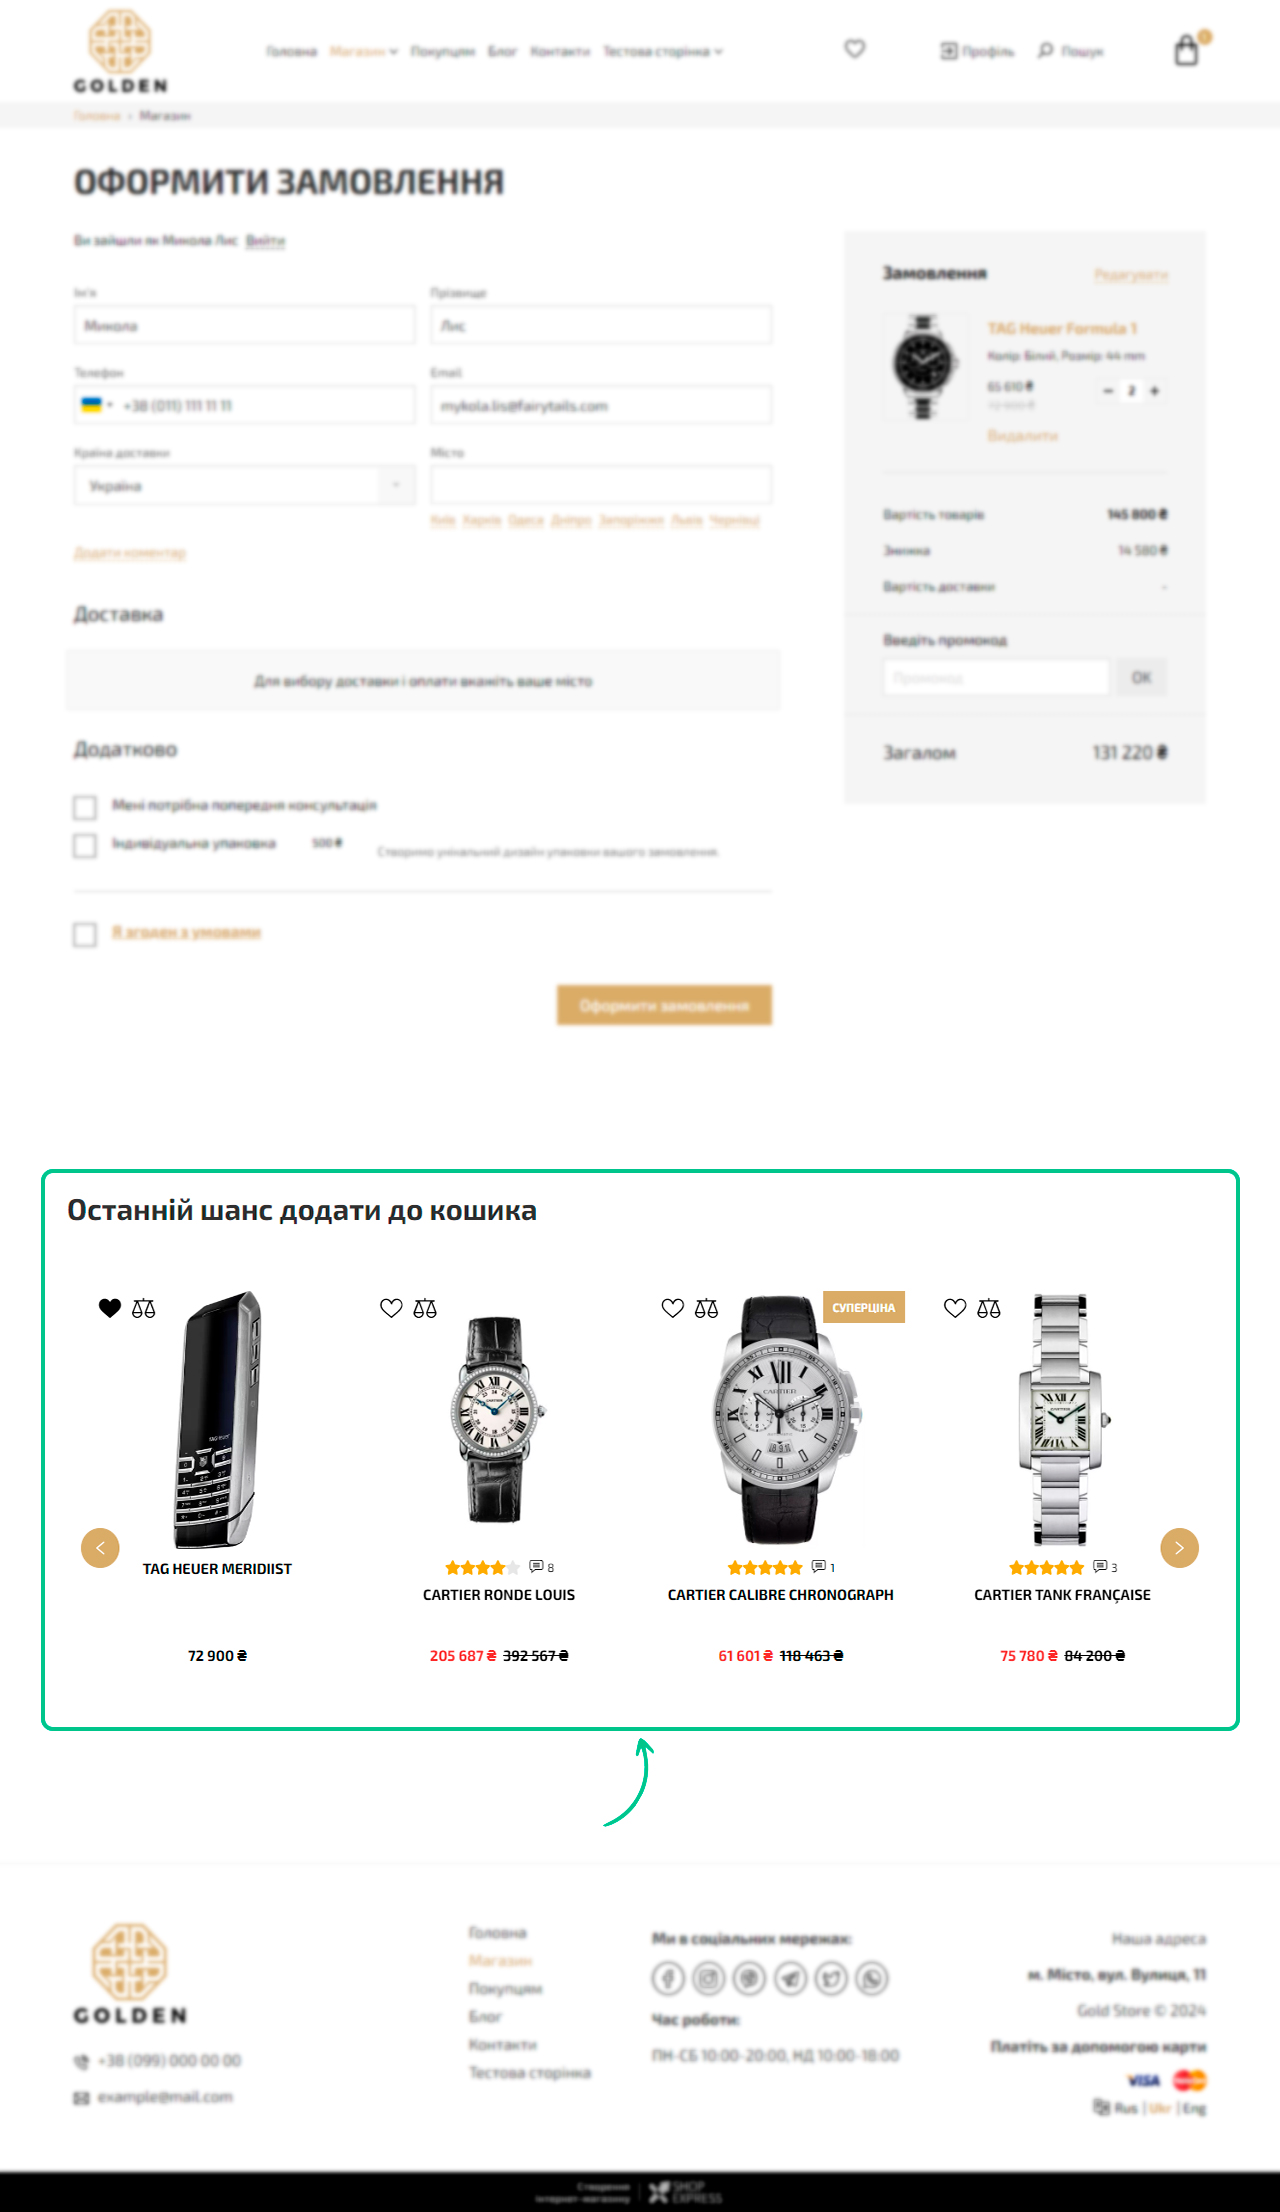Click the promo code input field
This screenshot has width=1280, height=2212.
996,677
